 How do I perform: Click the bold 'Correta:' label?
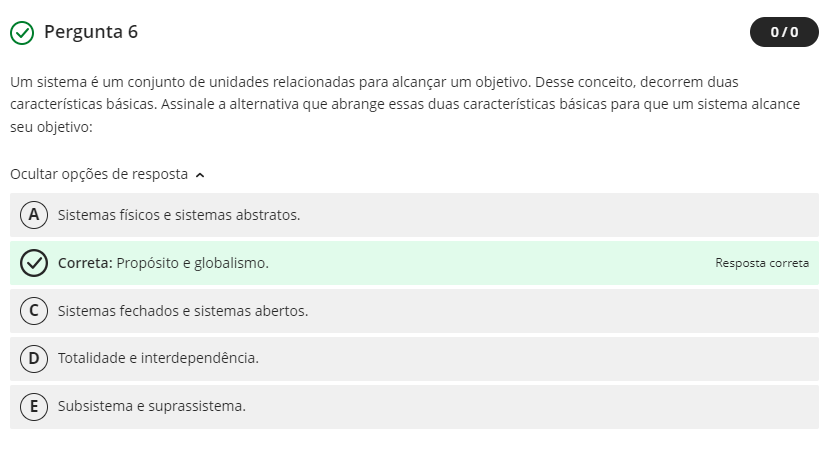coord(85,263)
